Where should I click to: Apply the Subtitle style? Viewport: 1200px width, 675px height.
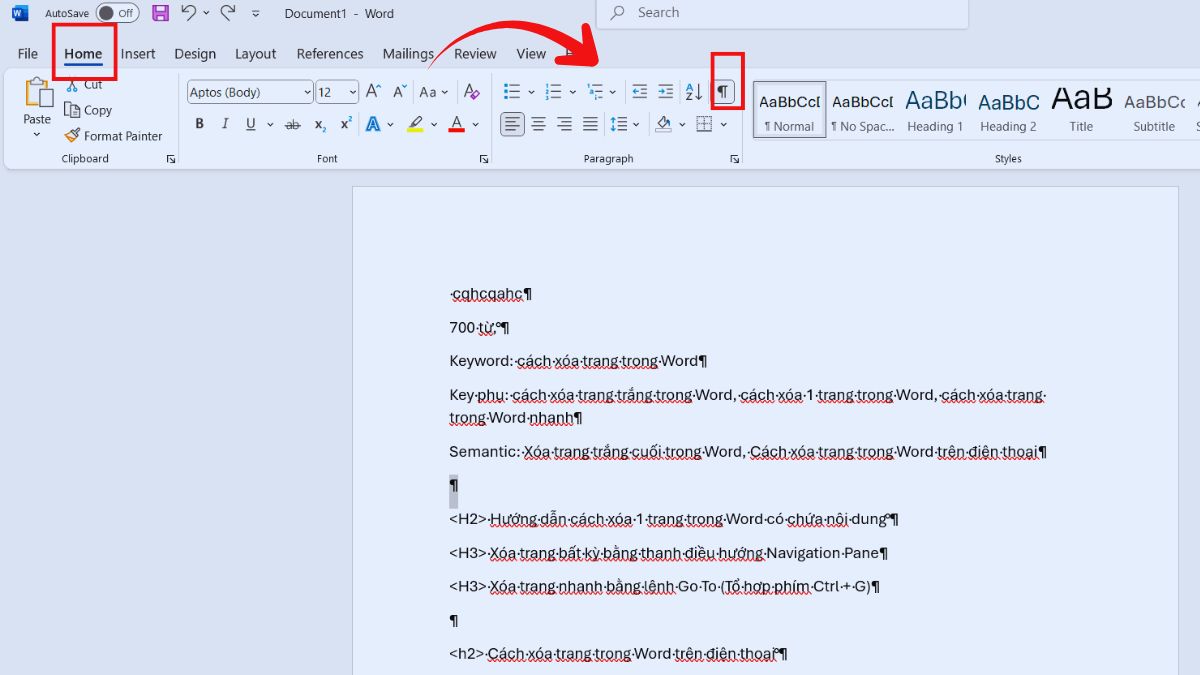[x=1154, y=109]
